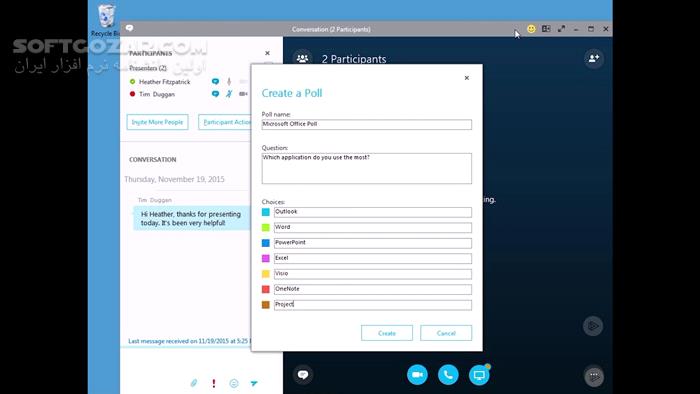
Task: Click the Word choice field
Action: pyautogui.click(x=373, y=227)
